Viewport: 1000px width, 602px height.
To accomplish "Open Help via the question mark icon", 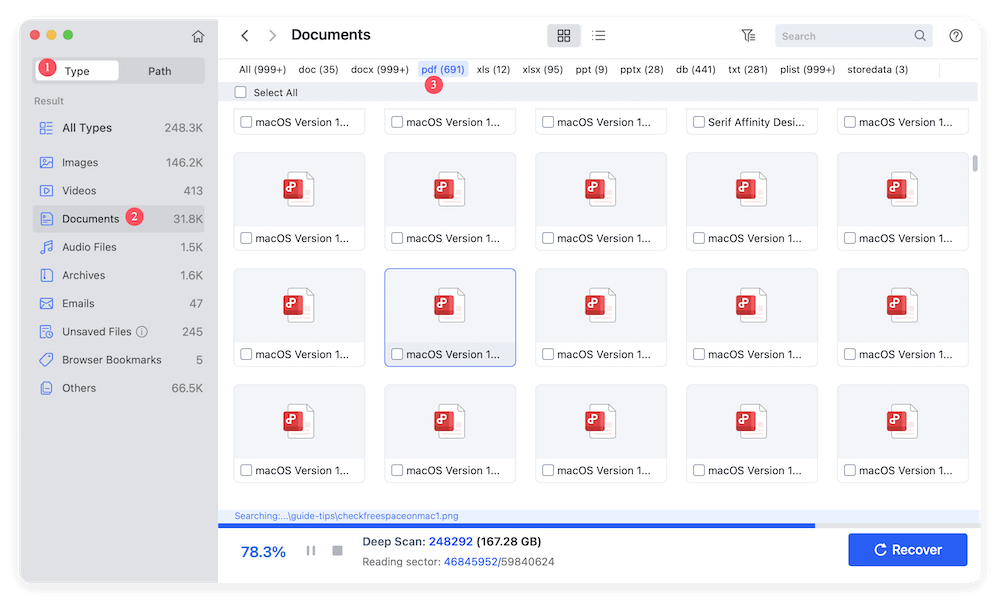I will 955,34.
